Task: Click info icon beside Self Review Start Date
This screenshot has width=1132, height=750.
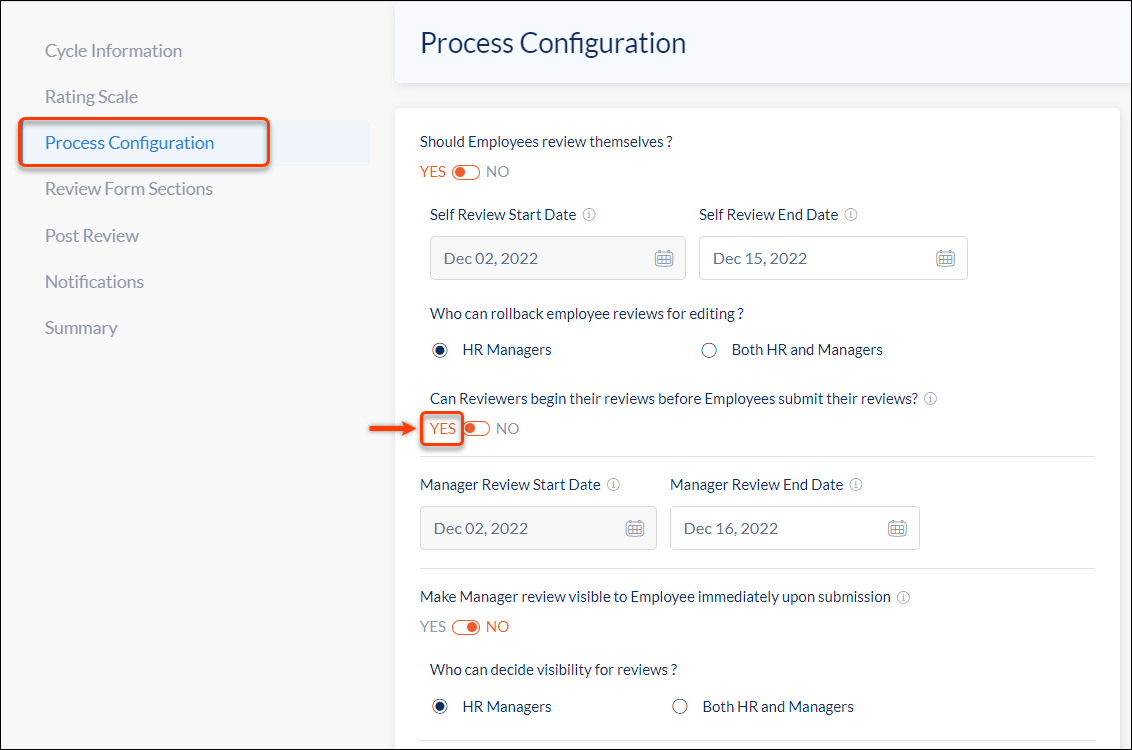Action: (x=589, y=214)
